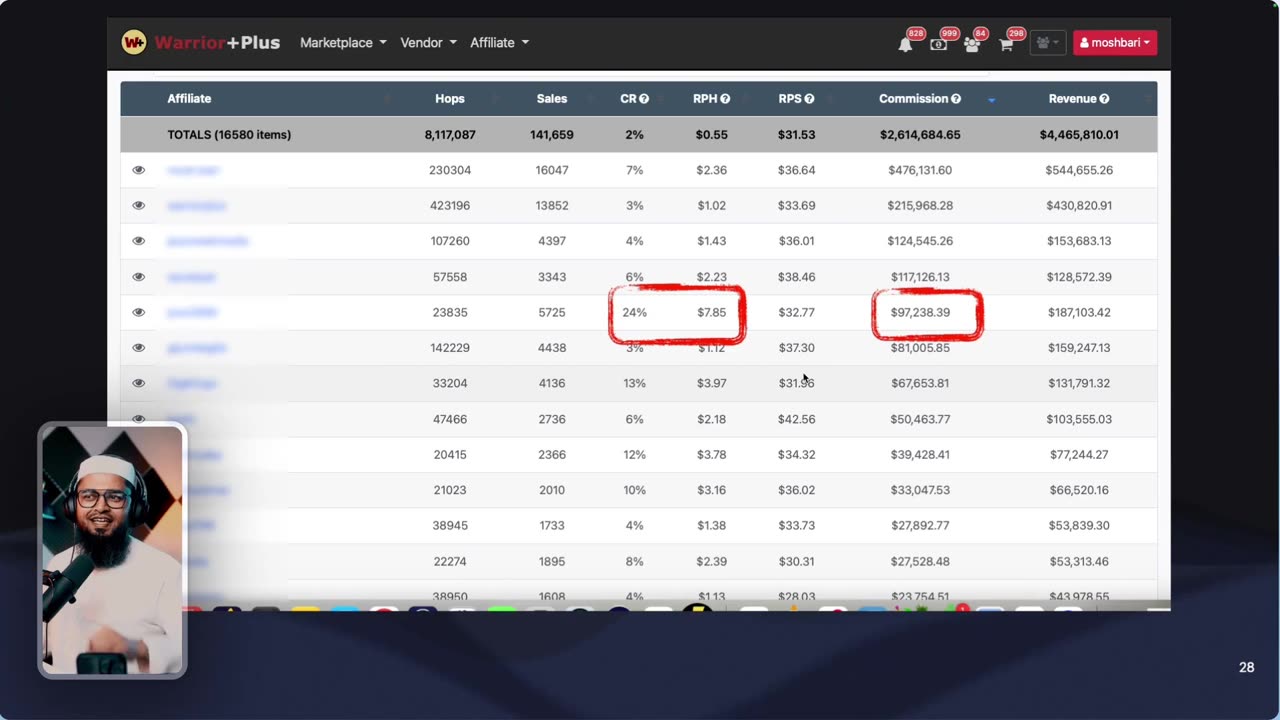1280x720 pixels.
Task: Toggle the eye icon in the 142229 hops row
Action: [139, 348]
